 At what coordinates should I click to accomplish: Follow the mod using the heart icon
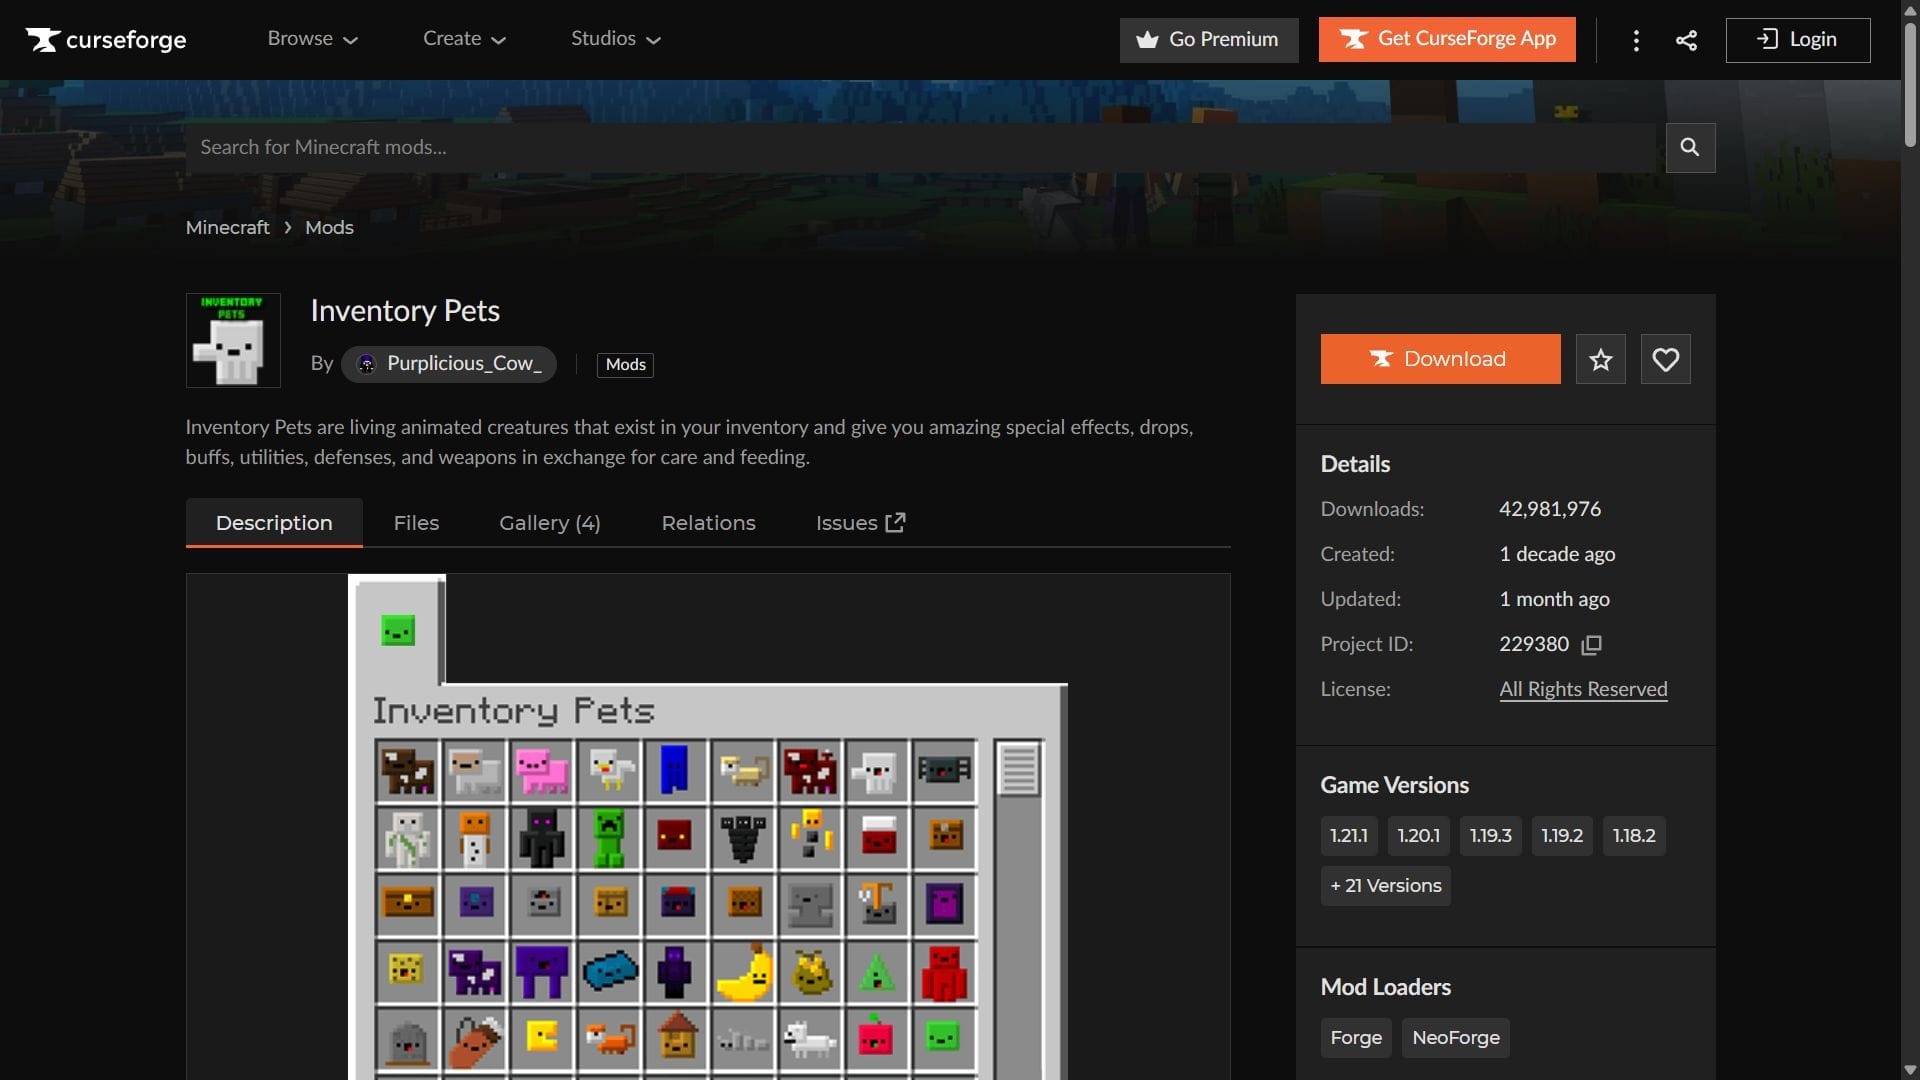[x=1664, y=359]
